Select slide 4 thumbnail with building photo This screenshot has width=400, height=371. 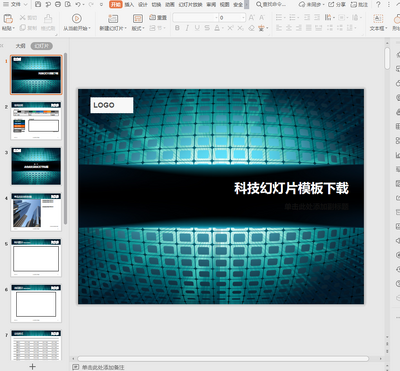point(36,212)
